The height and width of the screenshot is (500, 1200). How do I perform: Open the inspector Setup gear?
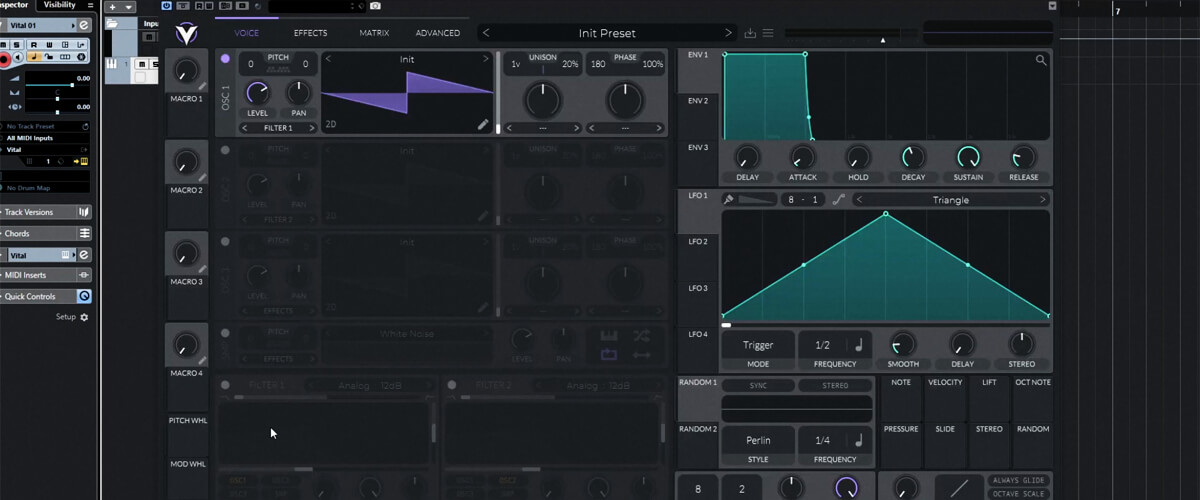click(84, 317)
